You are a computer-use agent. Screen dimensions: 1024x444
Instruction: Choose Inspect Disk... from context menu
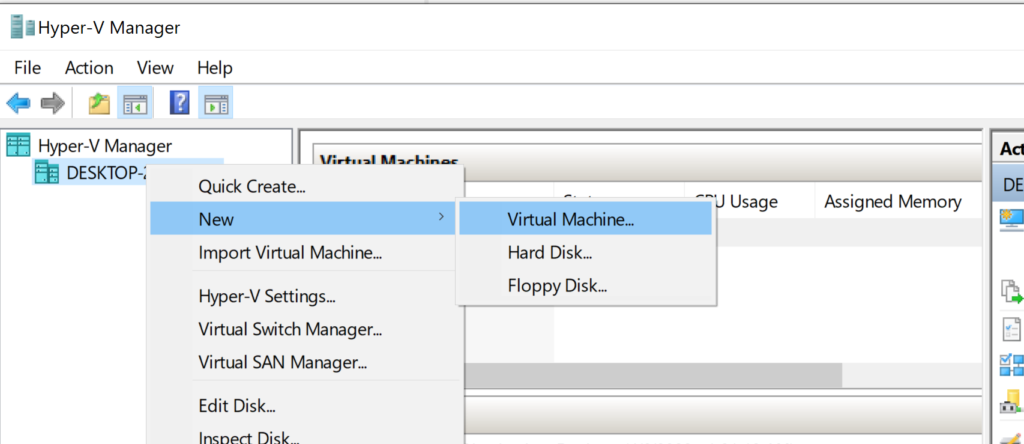(x=303, y=437)
